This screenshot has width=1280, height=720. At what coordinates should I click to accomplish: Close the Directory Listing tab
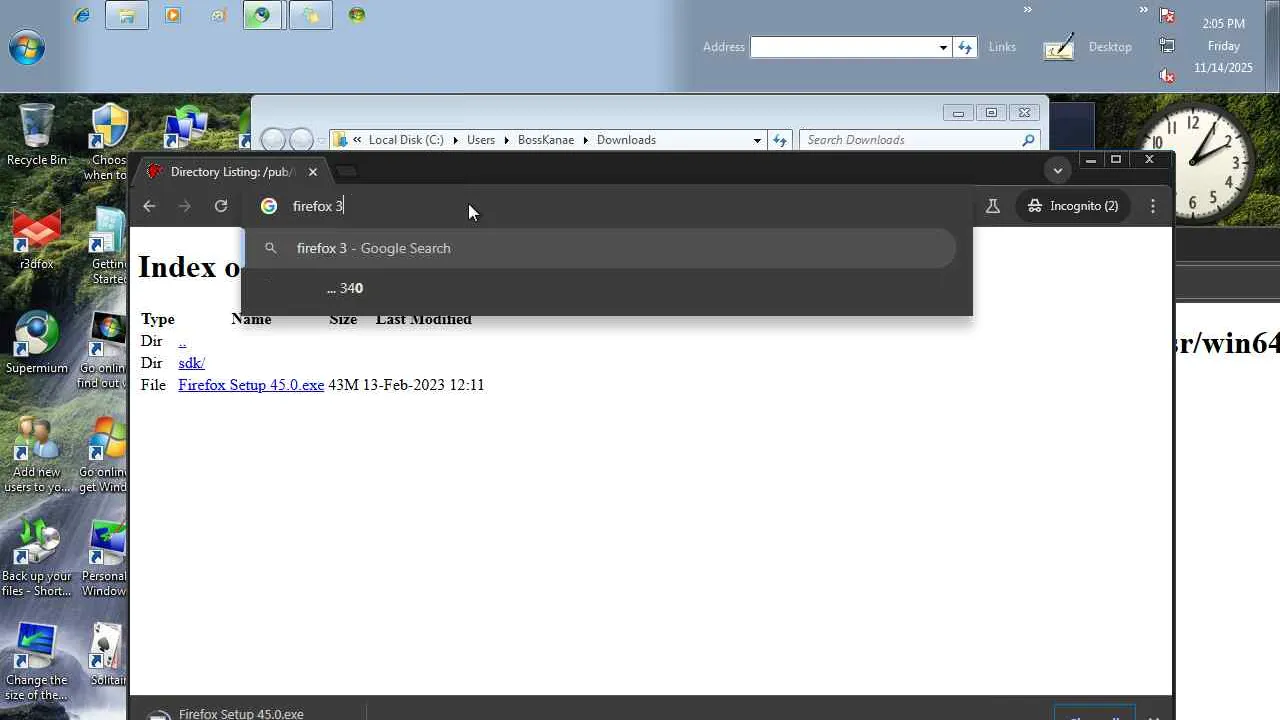[x=313, y=172]
